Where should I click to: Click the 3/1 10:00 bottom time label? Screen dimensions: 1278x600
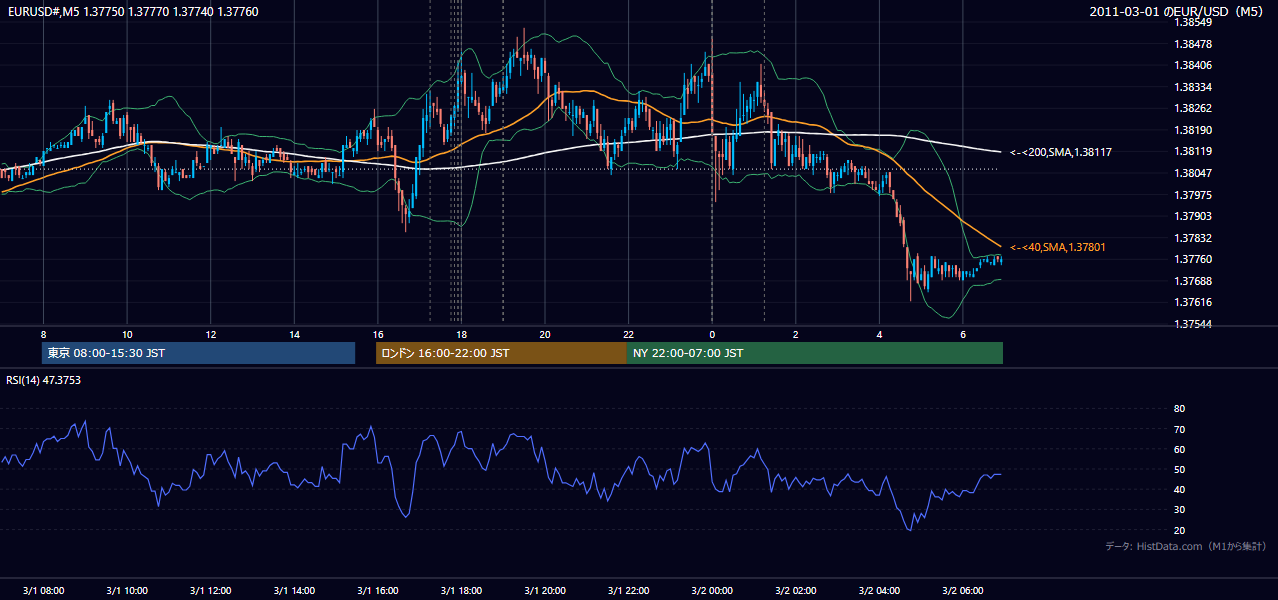pyautogui.click(x=127, y=590)
